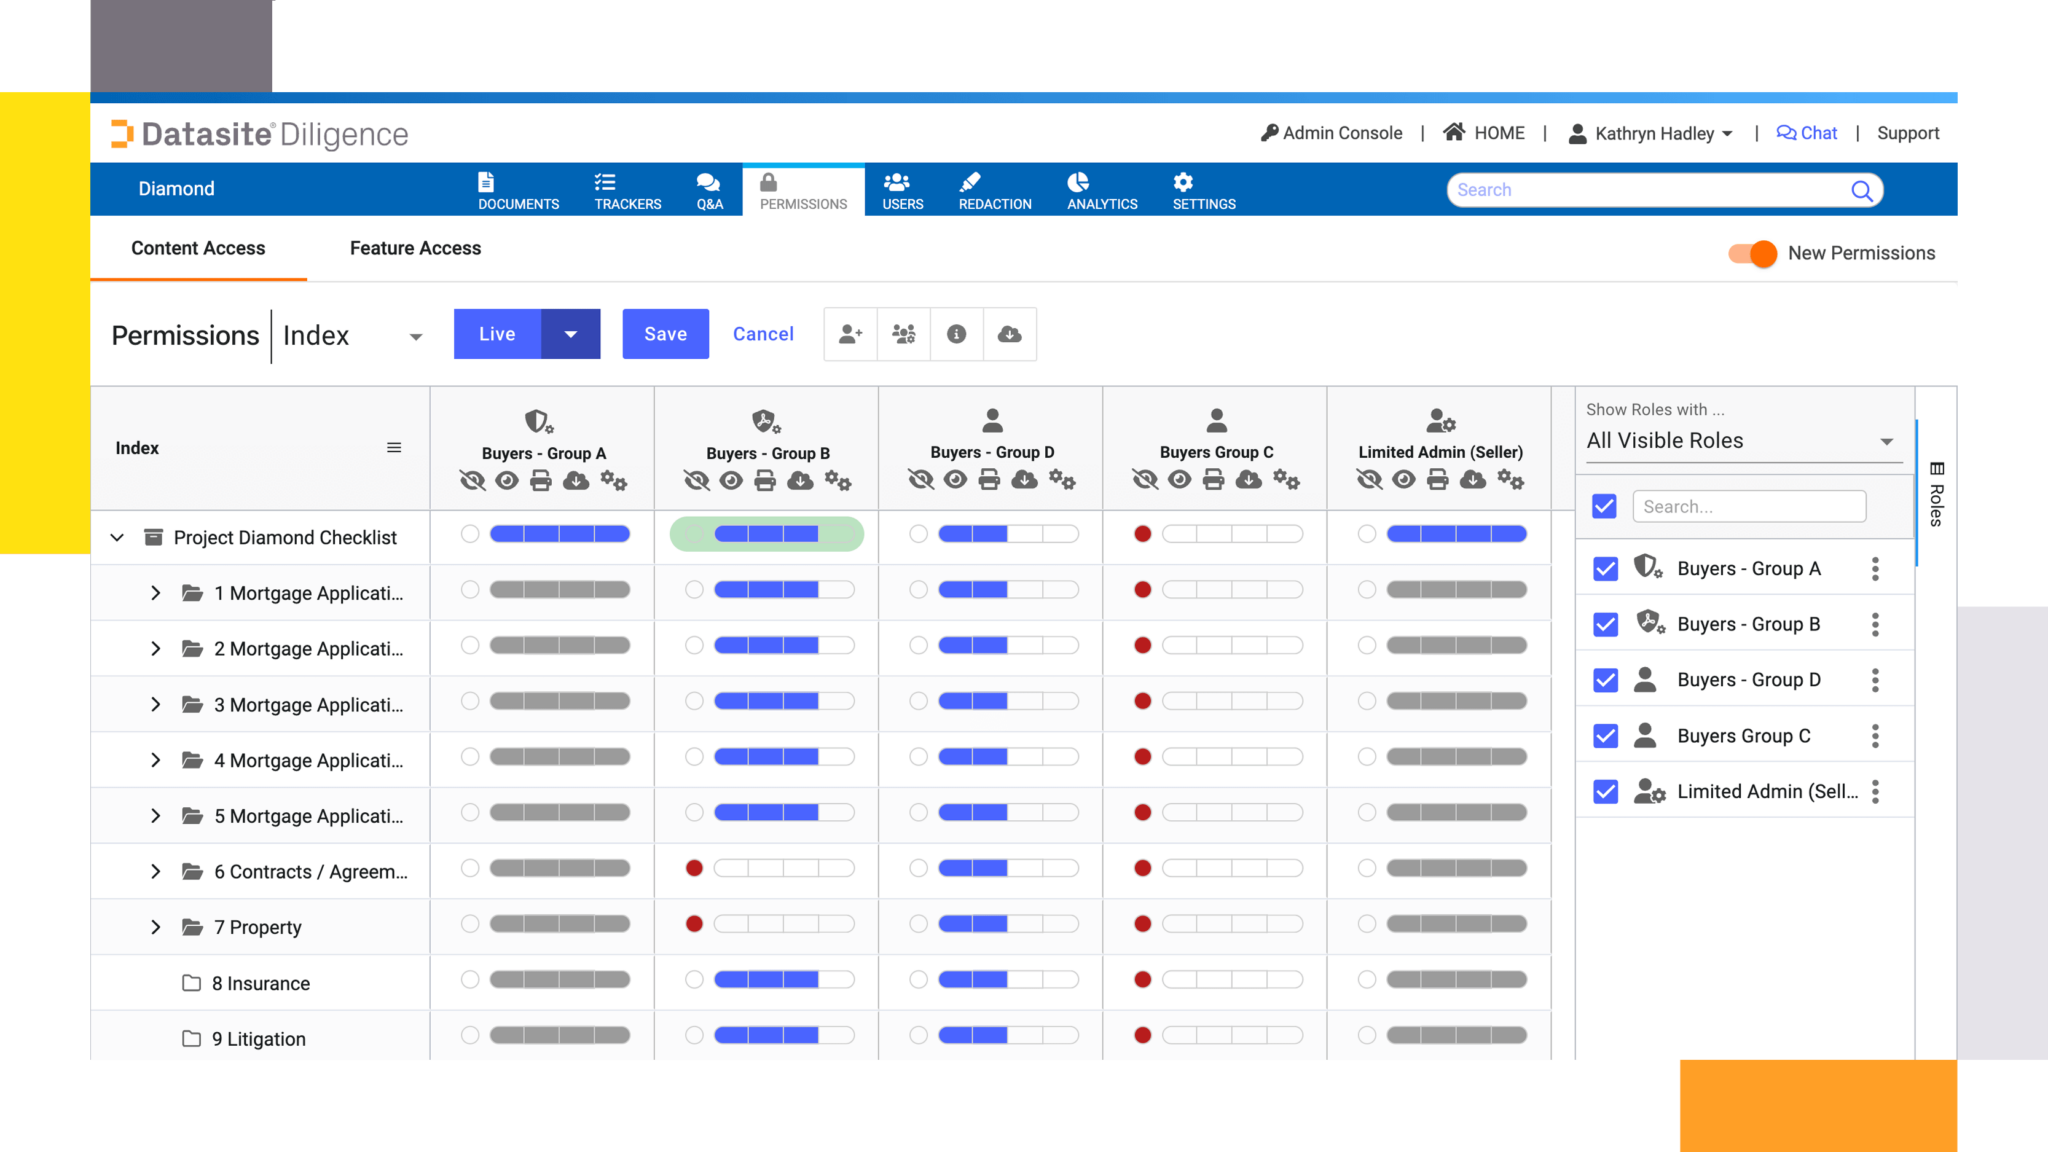Disable the New Permissions toggle
The image size is (2048, 1152).
pyautogui.click(x=1750, y=254)
